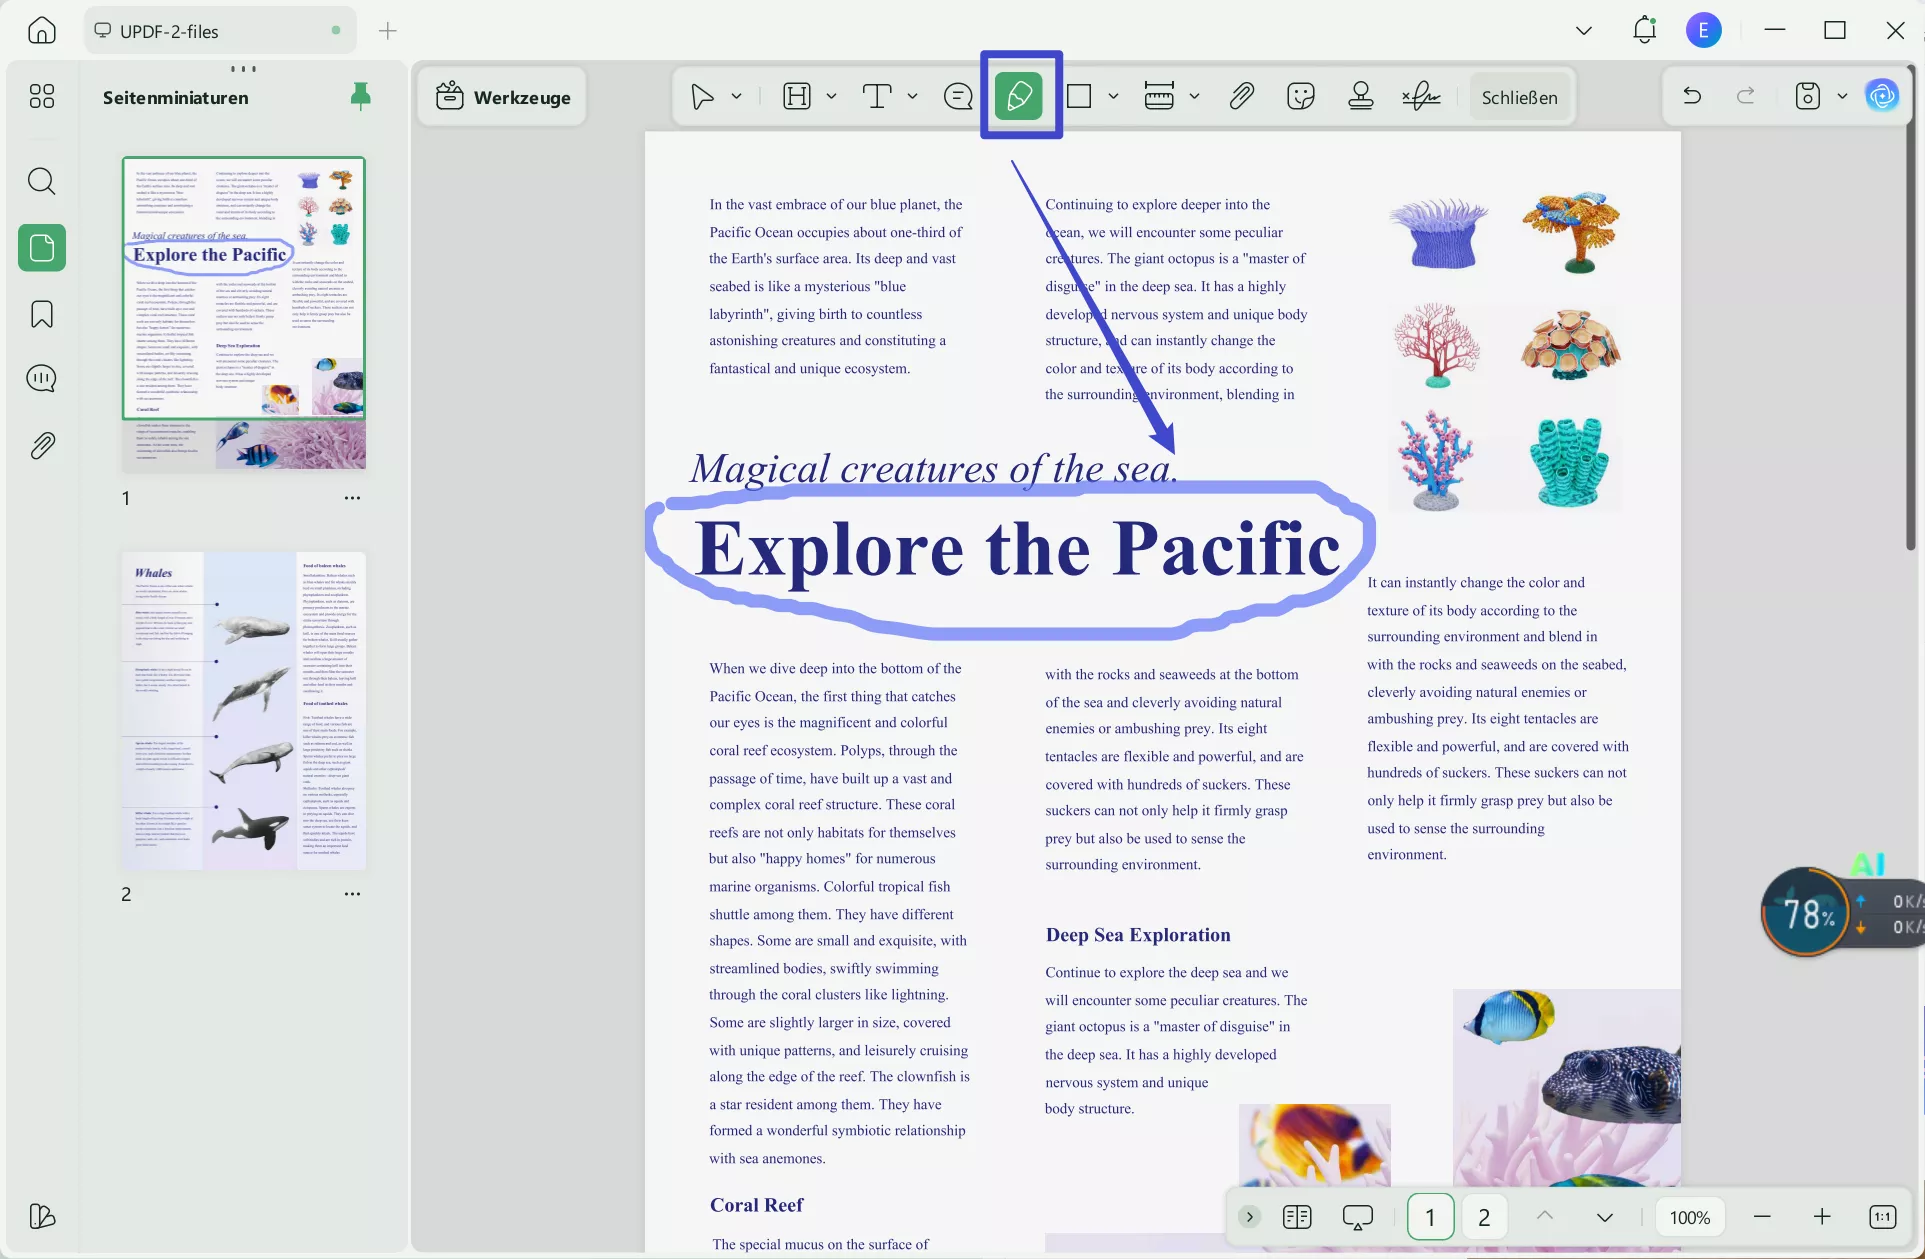Select the stamp tool

coord(1360,97)
